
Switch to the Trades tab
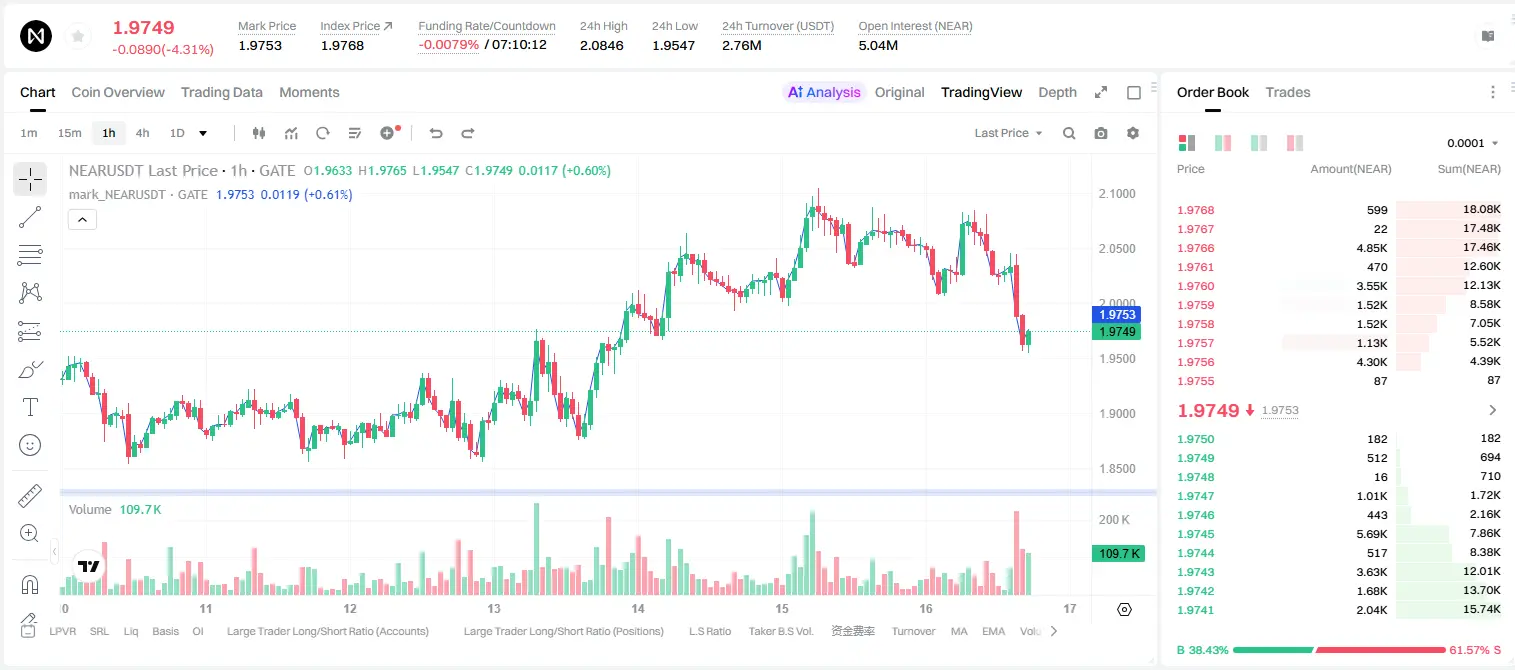(1287, 92)
